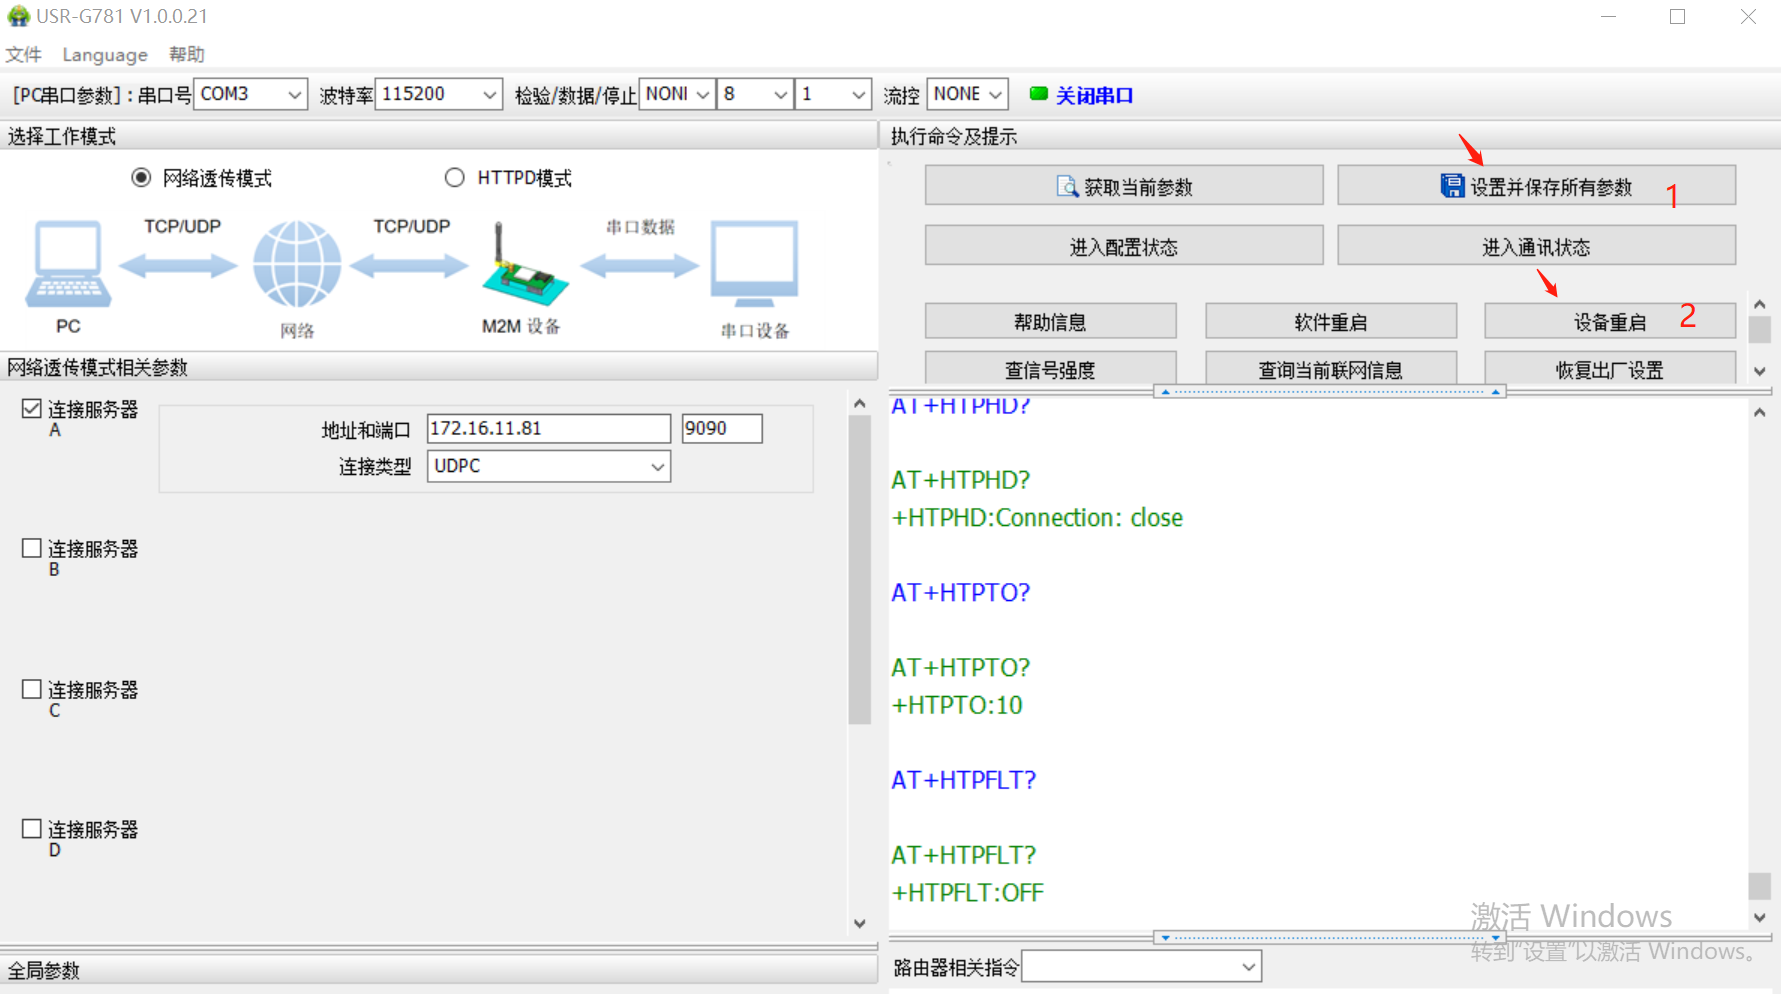Uncheck the 连接服务器 A checkbox
Image resolution: width=1781 pixels, height=994 pixels.
[32, 409]
